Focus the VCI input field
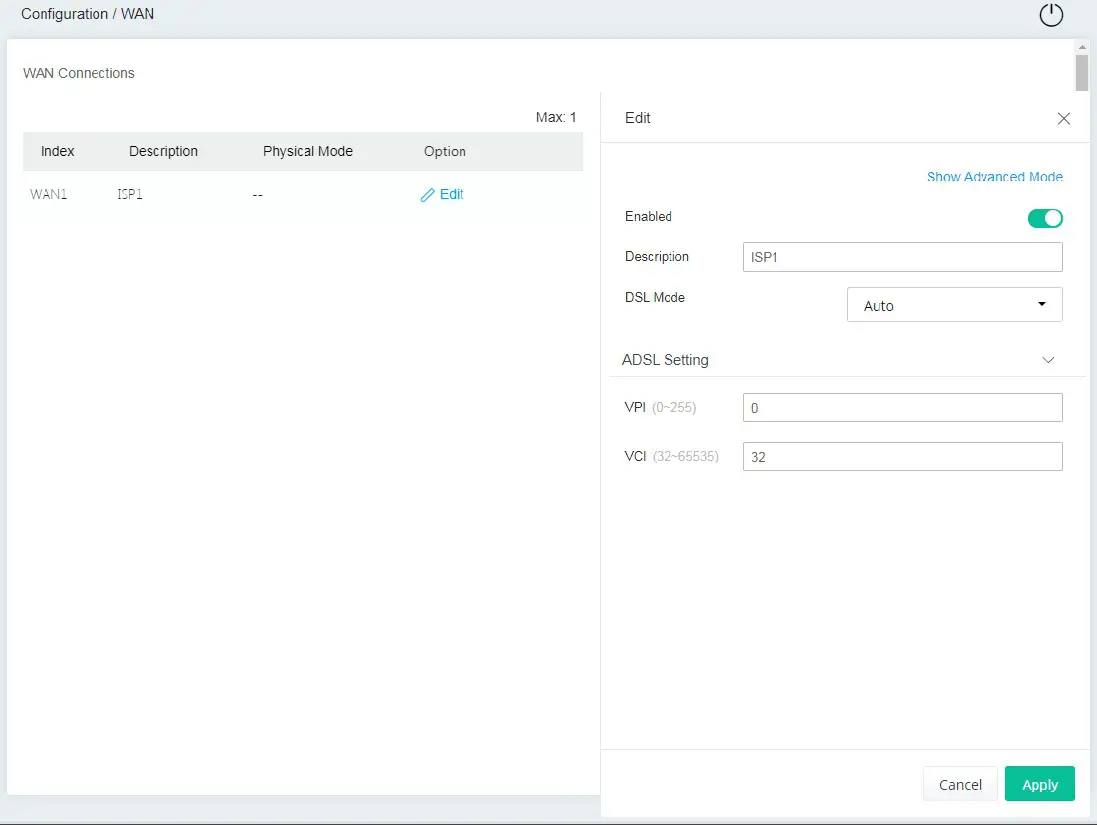The width and height of the screenshot is (1097, 825). click(902, 457)
